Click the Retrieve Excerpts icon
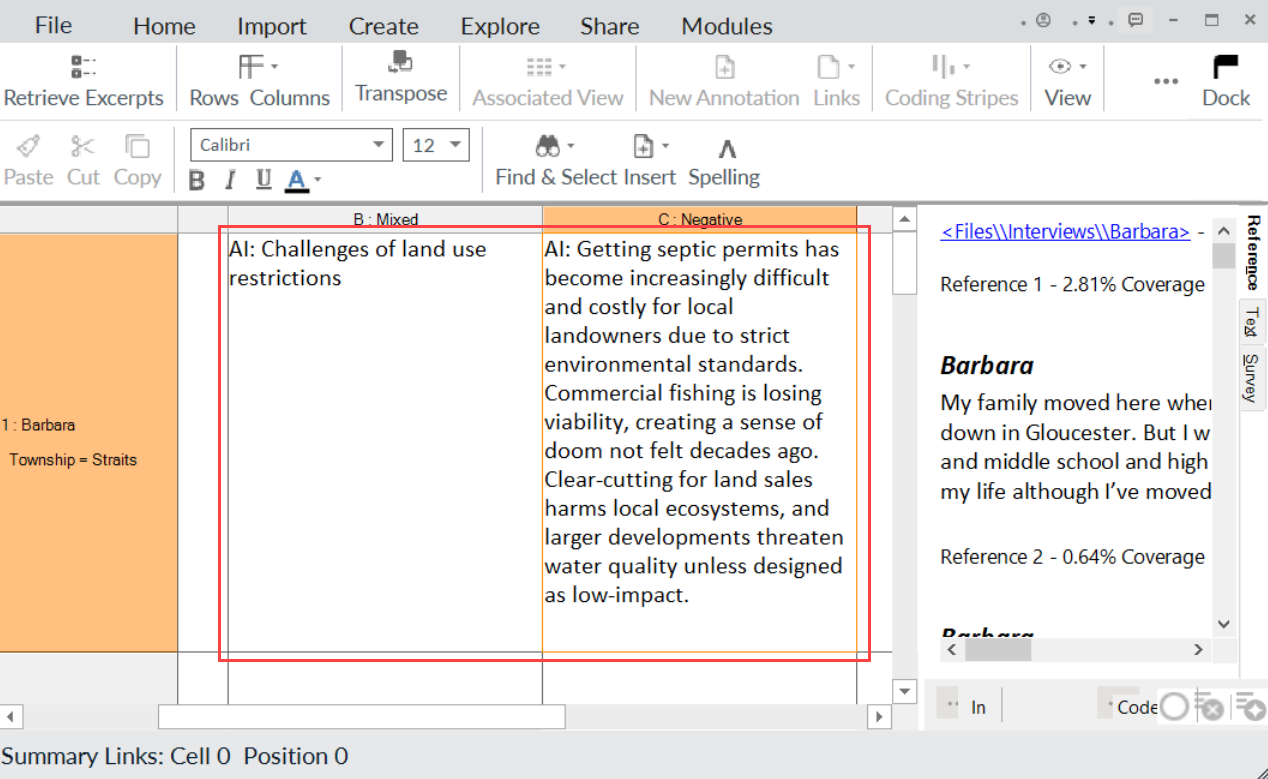The width and height of the screenshot is (1268, 779). (83, 68)
